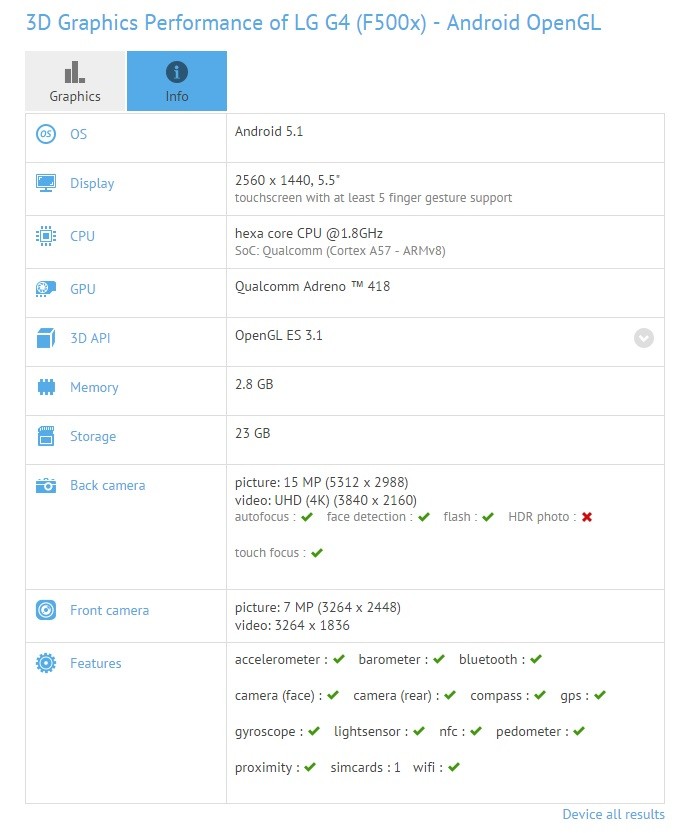Click the proximity checkmark
The image size is (686, 833).
(x=310, y=768)
